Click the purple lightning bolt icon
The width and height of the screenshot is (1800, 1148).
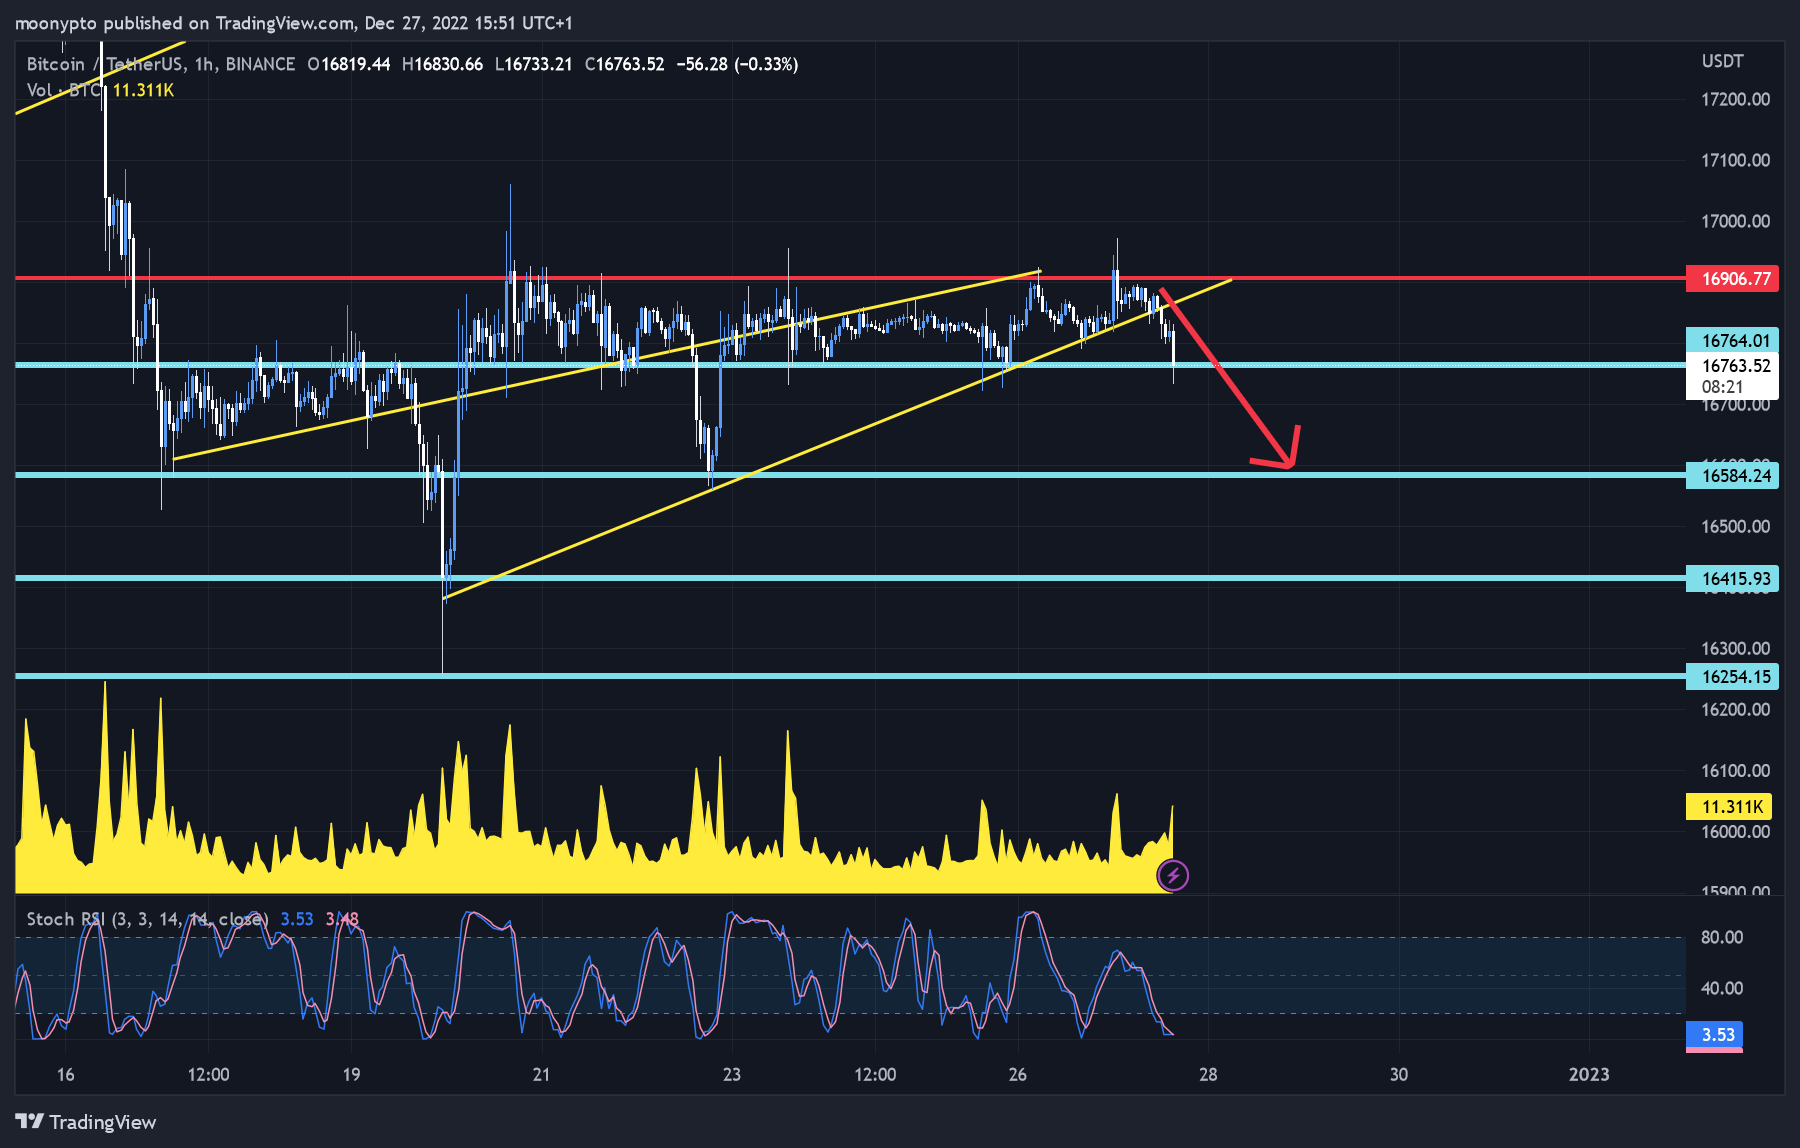(1173, 876)
